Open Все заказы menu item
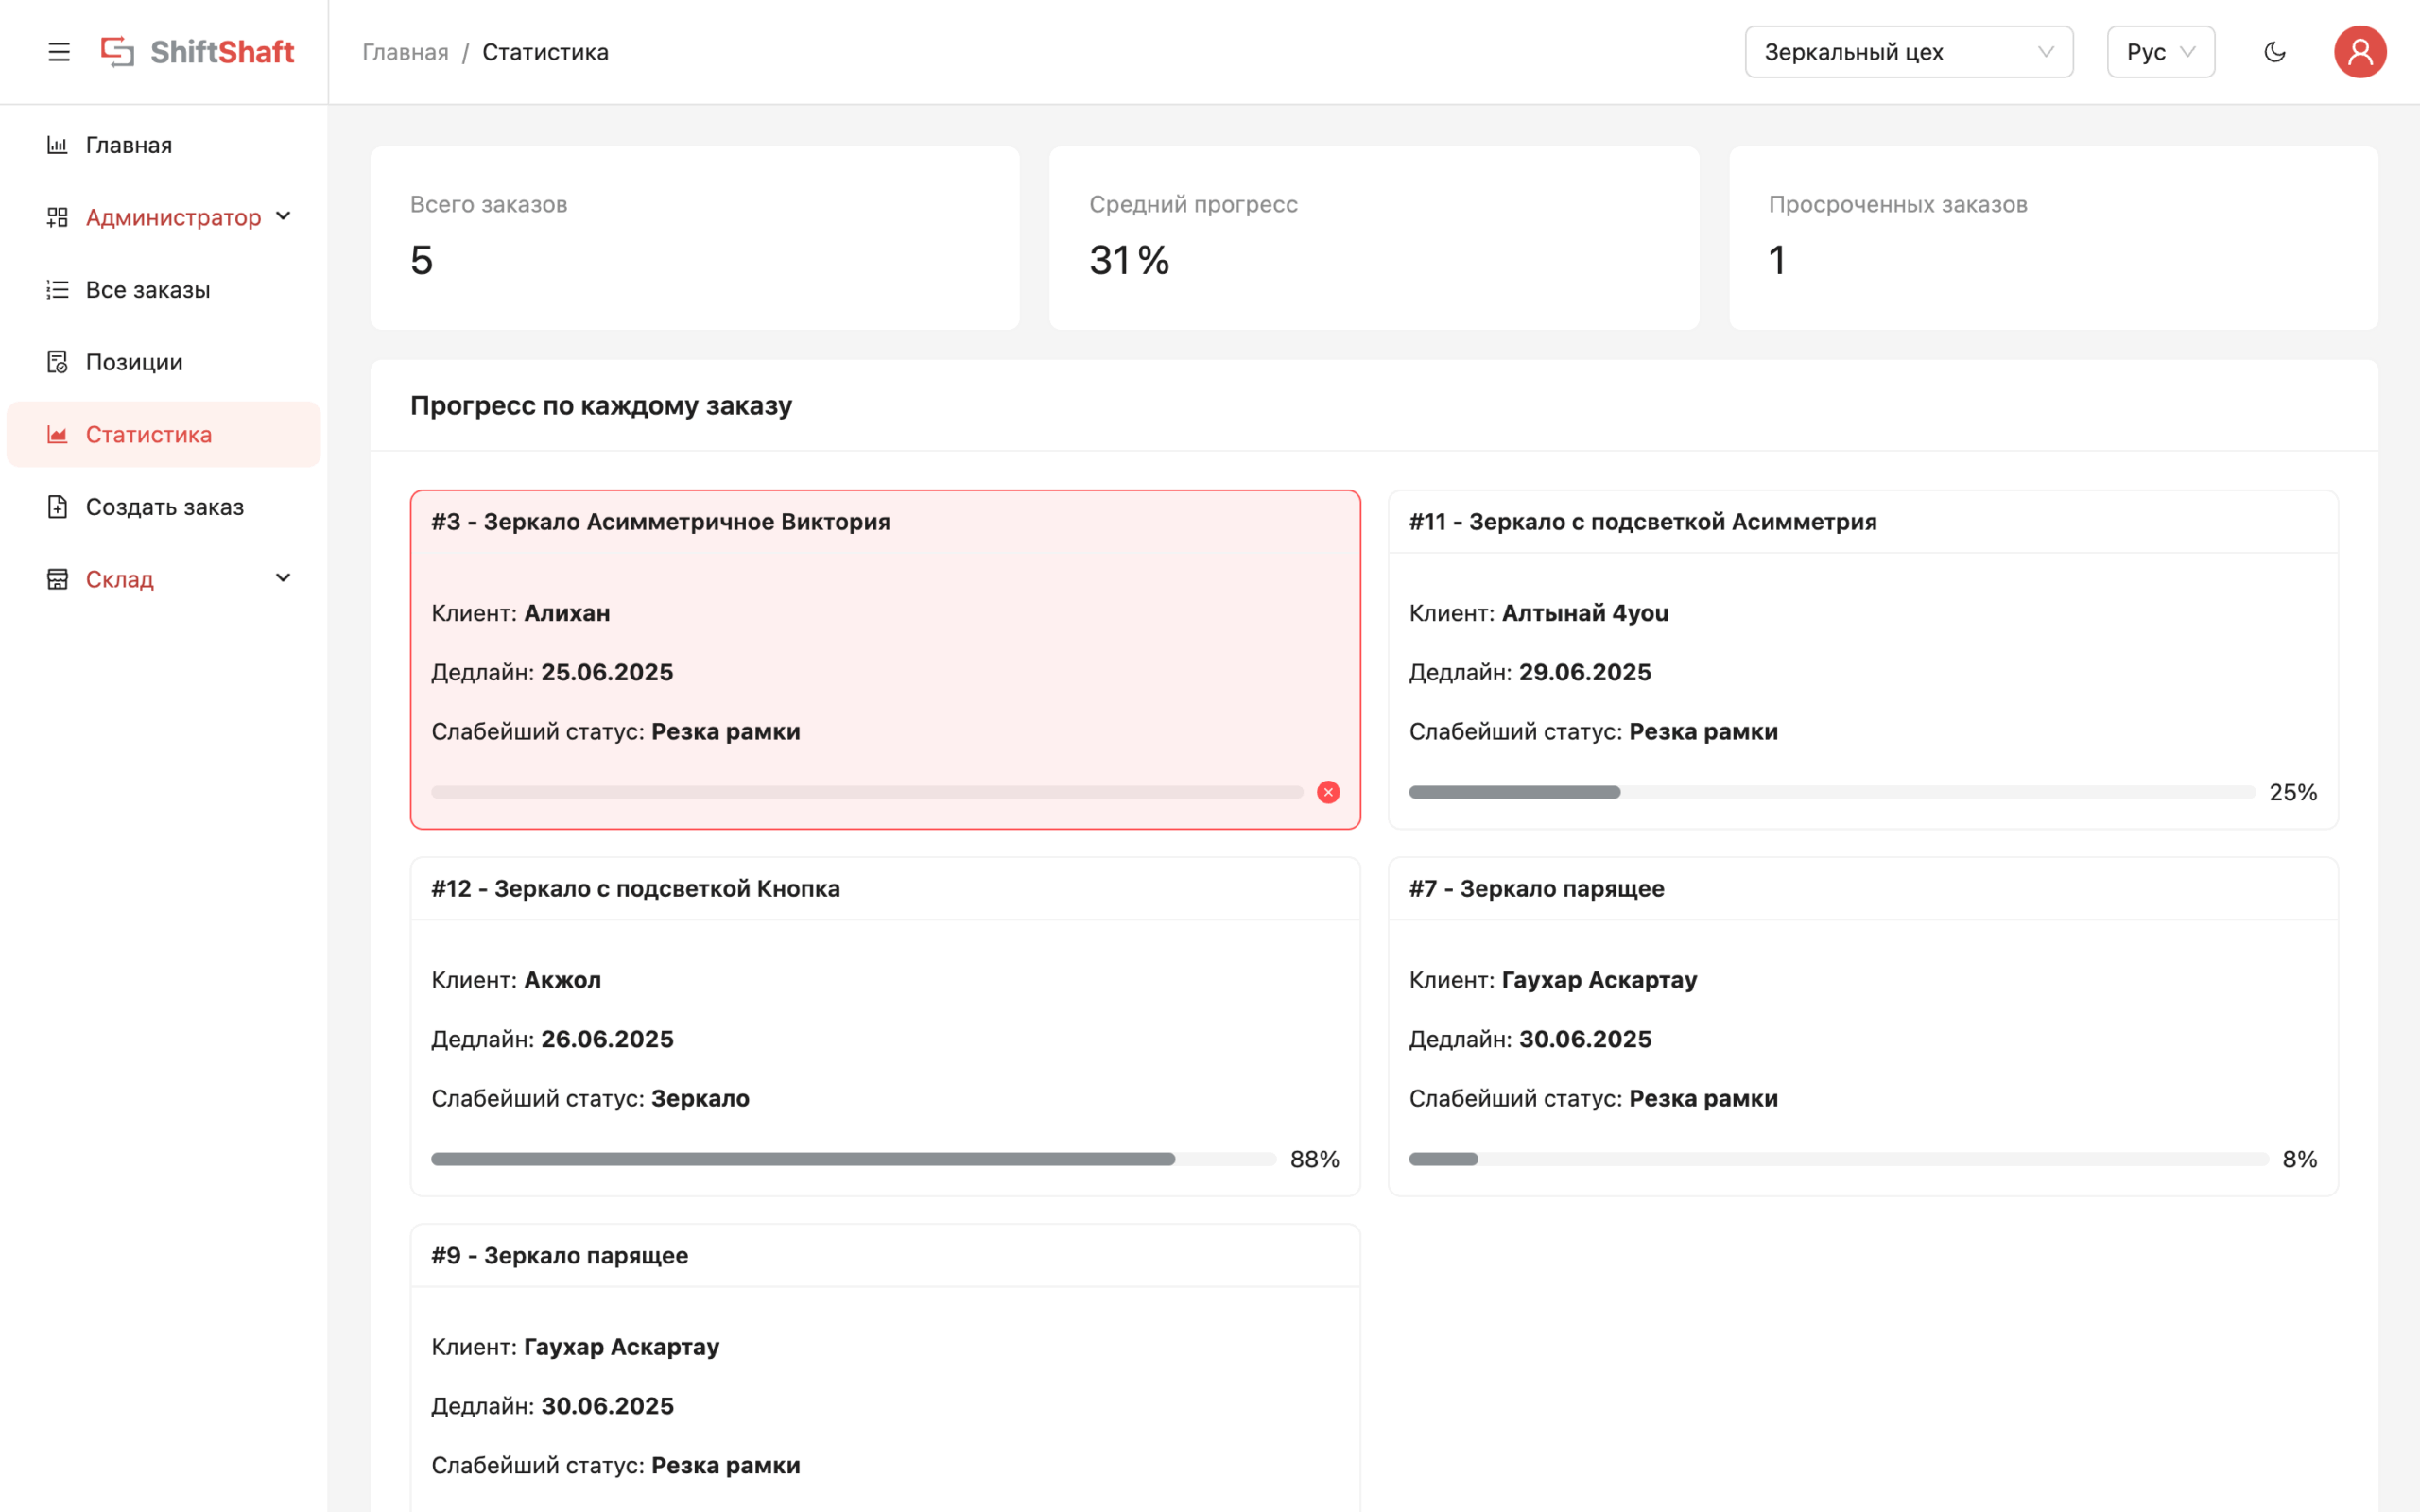Image resolution: width=2420 pixels, height=1512 pixels. (x=148, y=290)
